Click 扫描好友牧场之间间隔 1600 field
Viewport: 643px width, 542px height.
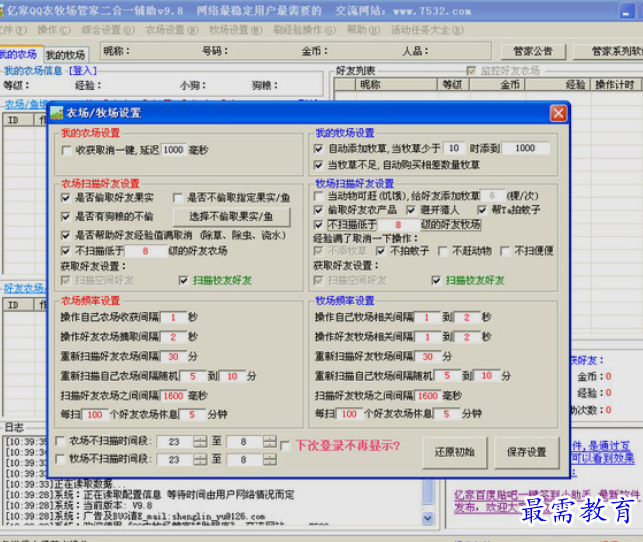(428, 396)
